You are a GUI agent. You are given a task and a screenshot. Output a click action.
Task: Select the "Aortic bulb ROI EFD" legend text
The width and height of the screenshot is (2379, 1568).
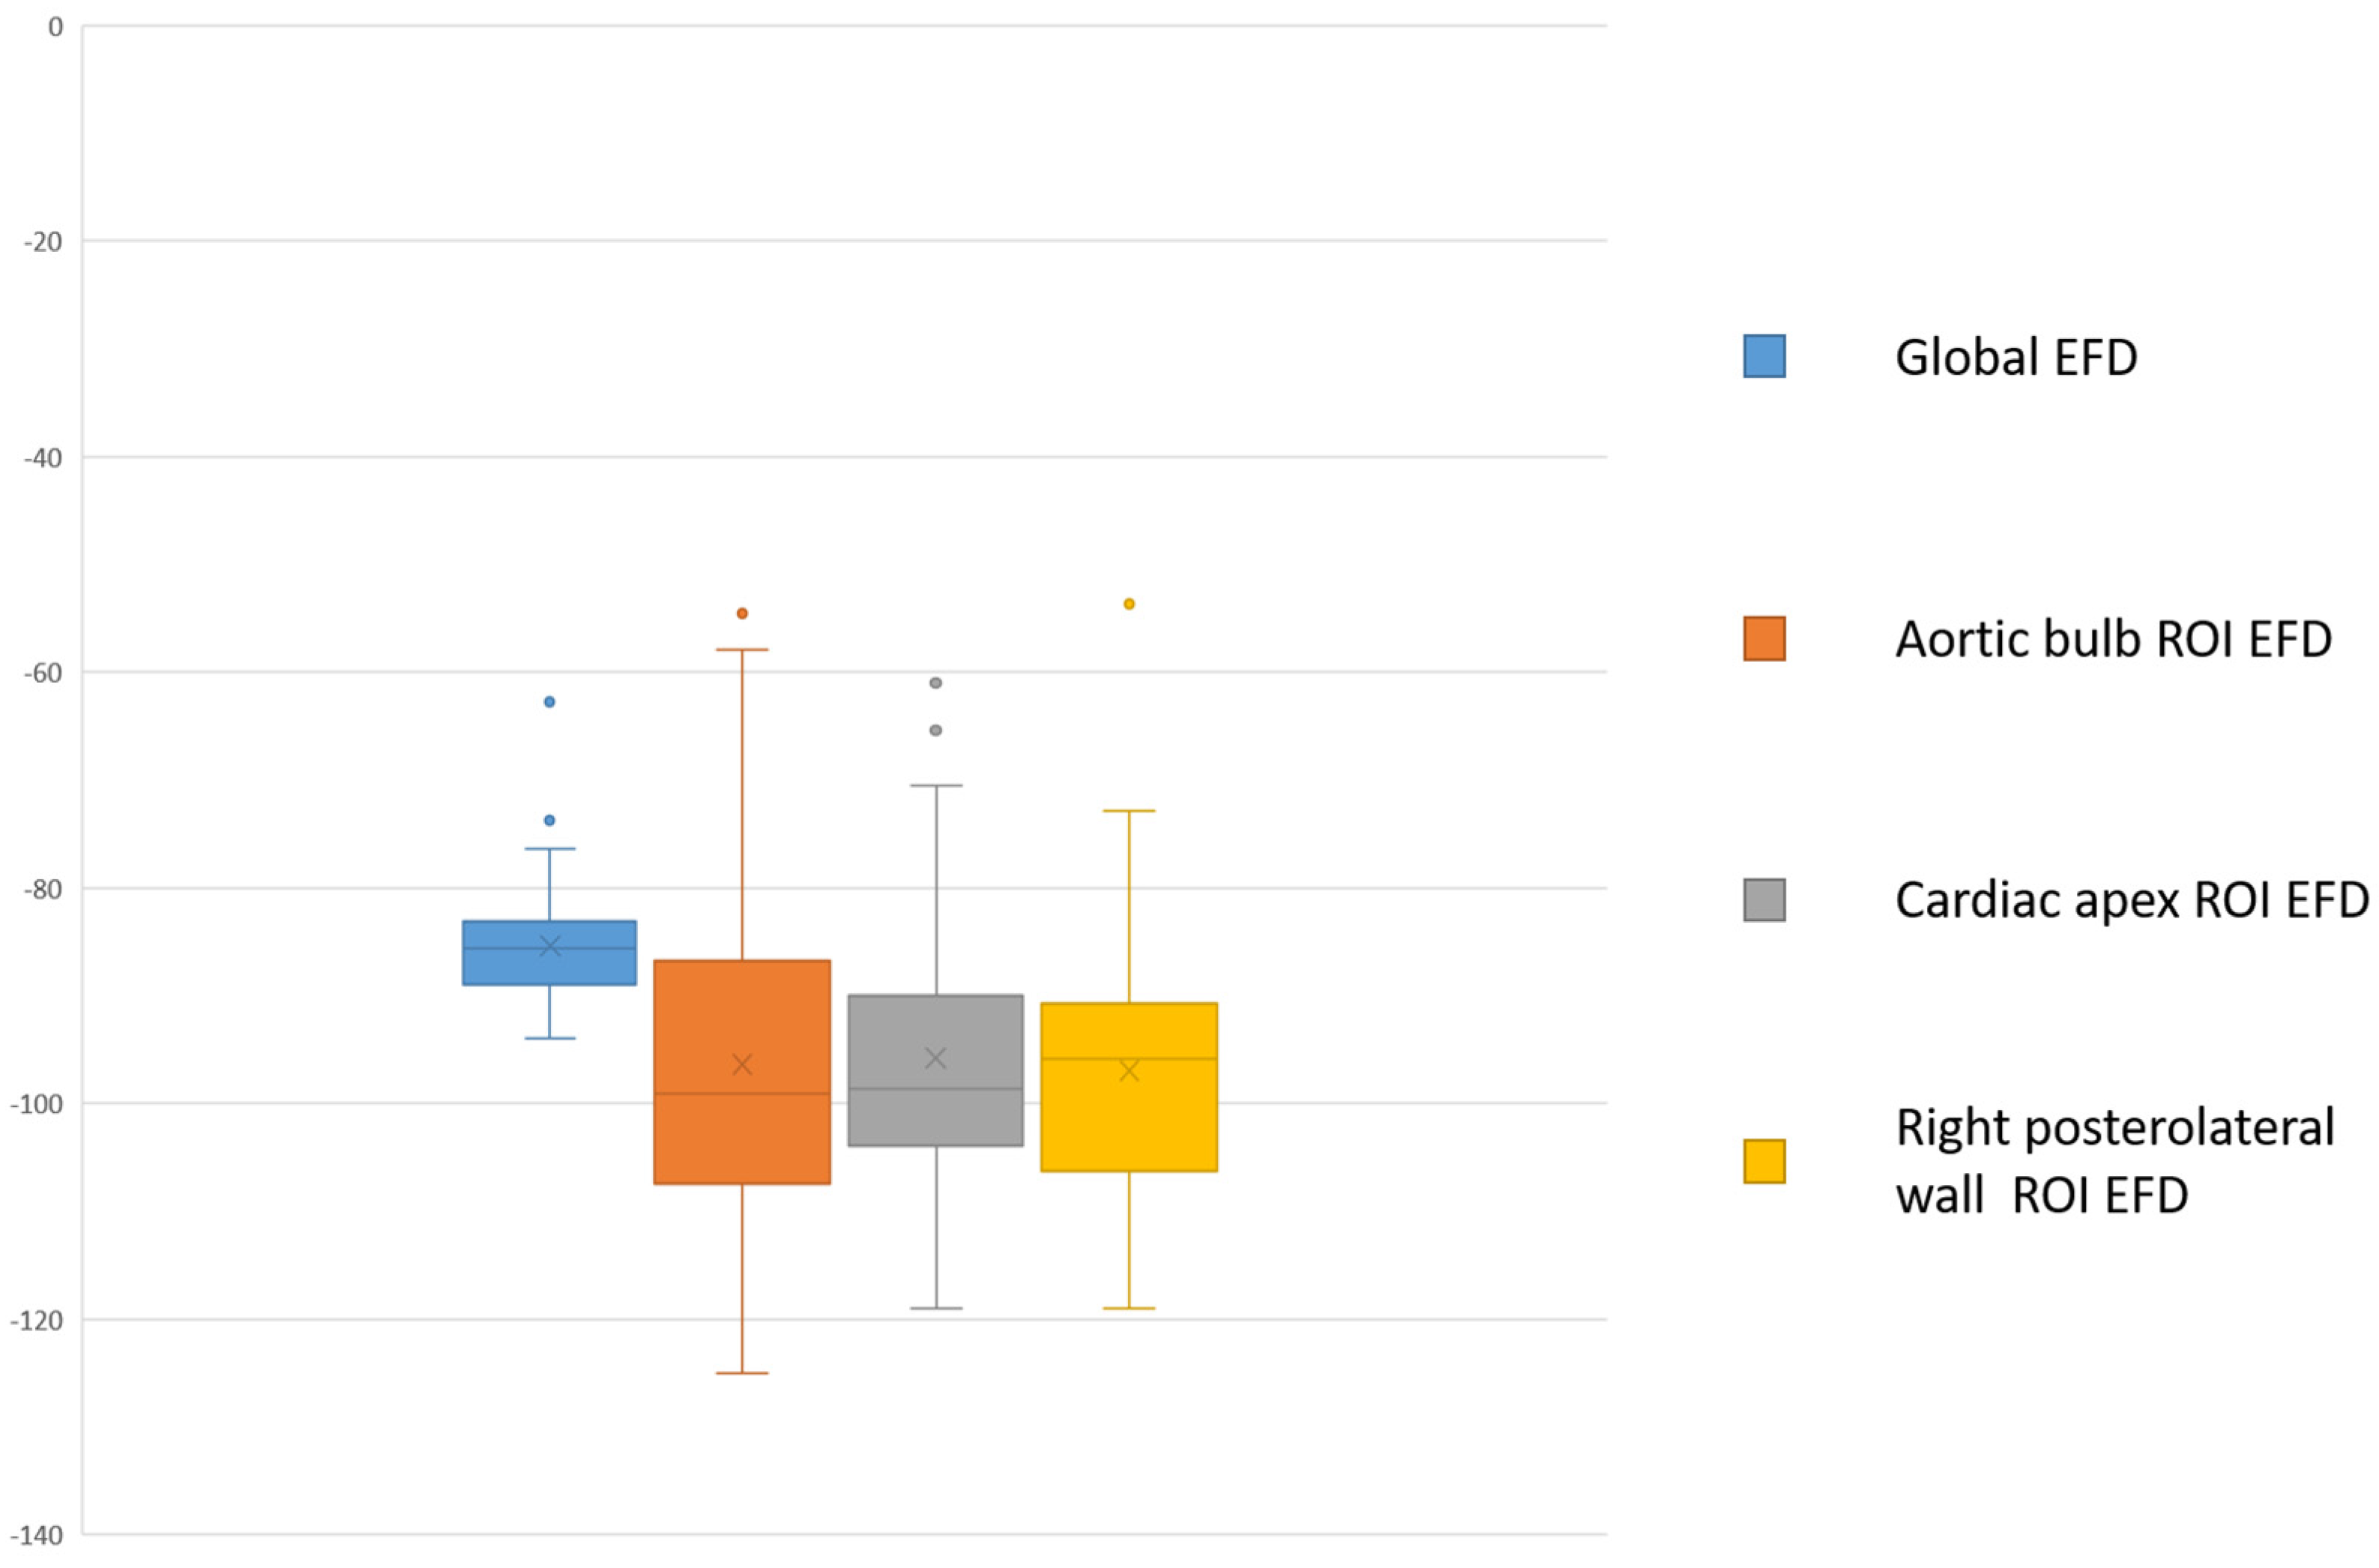[x=2113, y=640]
